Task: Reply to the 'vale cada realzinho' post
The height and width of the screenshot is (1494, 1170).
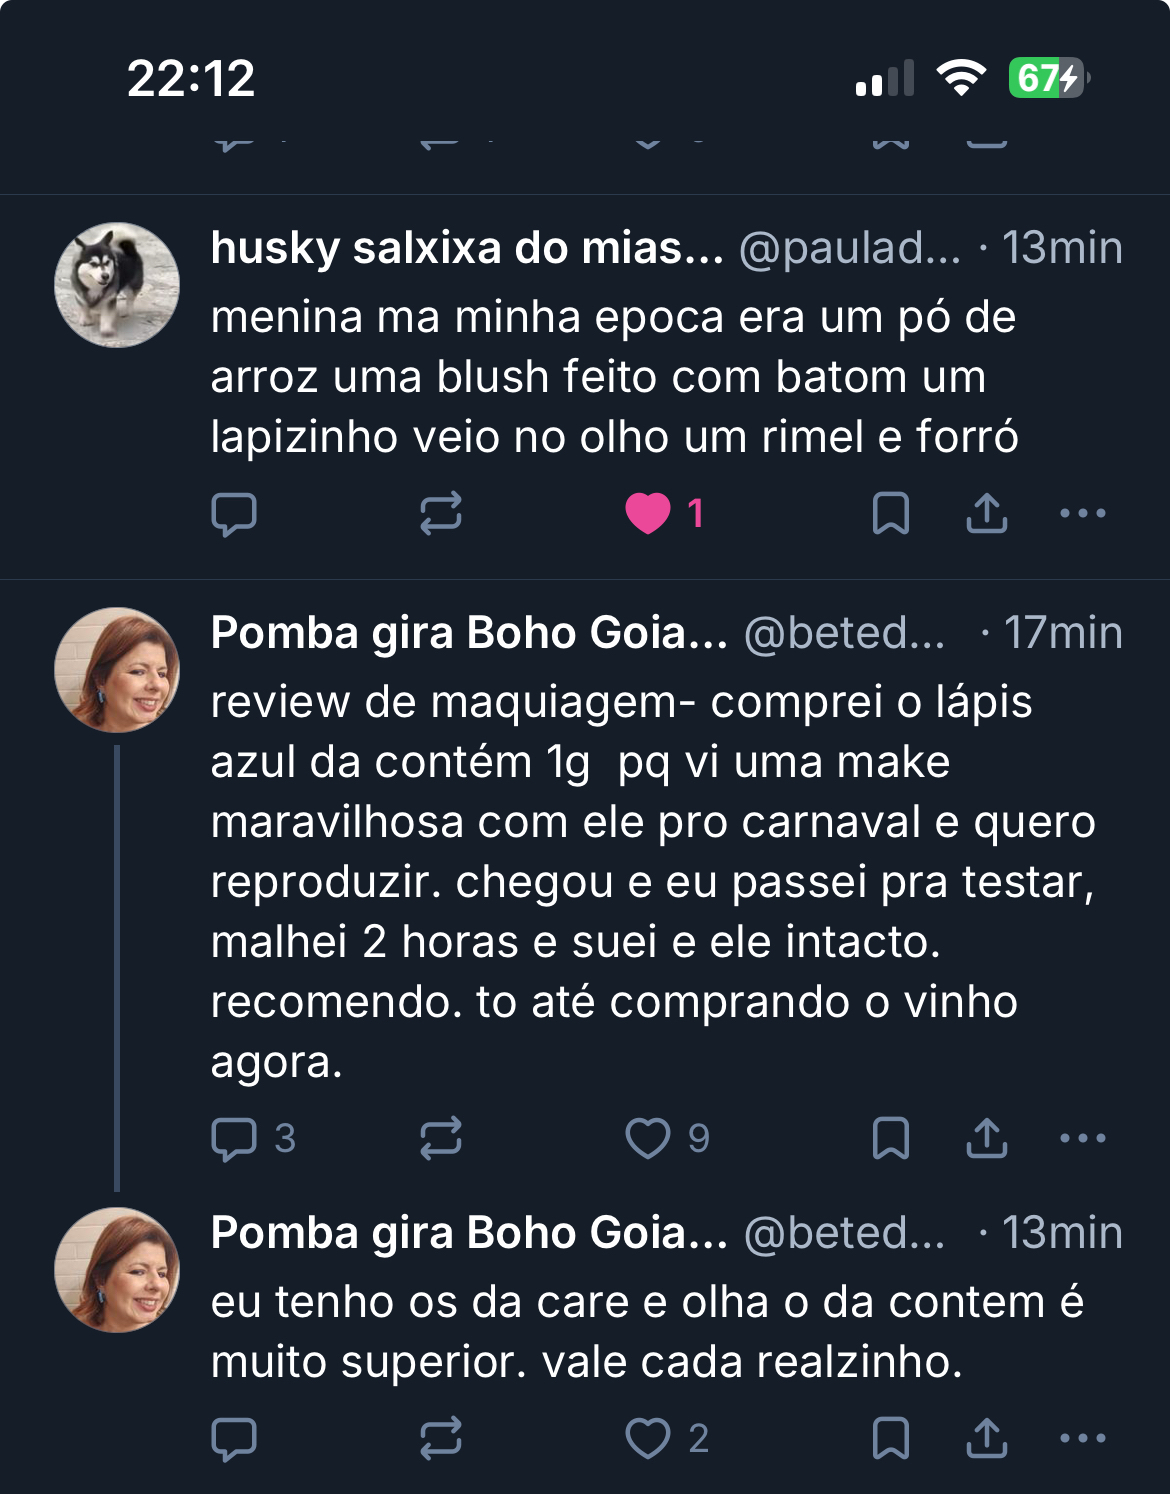Action: (234, 1438)
